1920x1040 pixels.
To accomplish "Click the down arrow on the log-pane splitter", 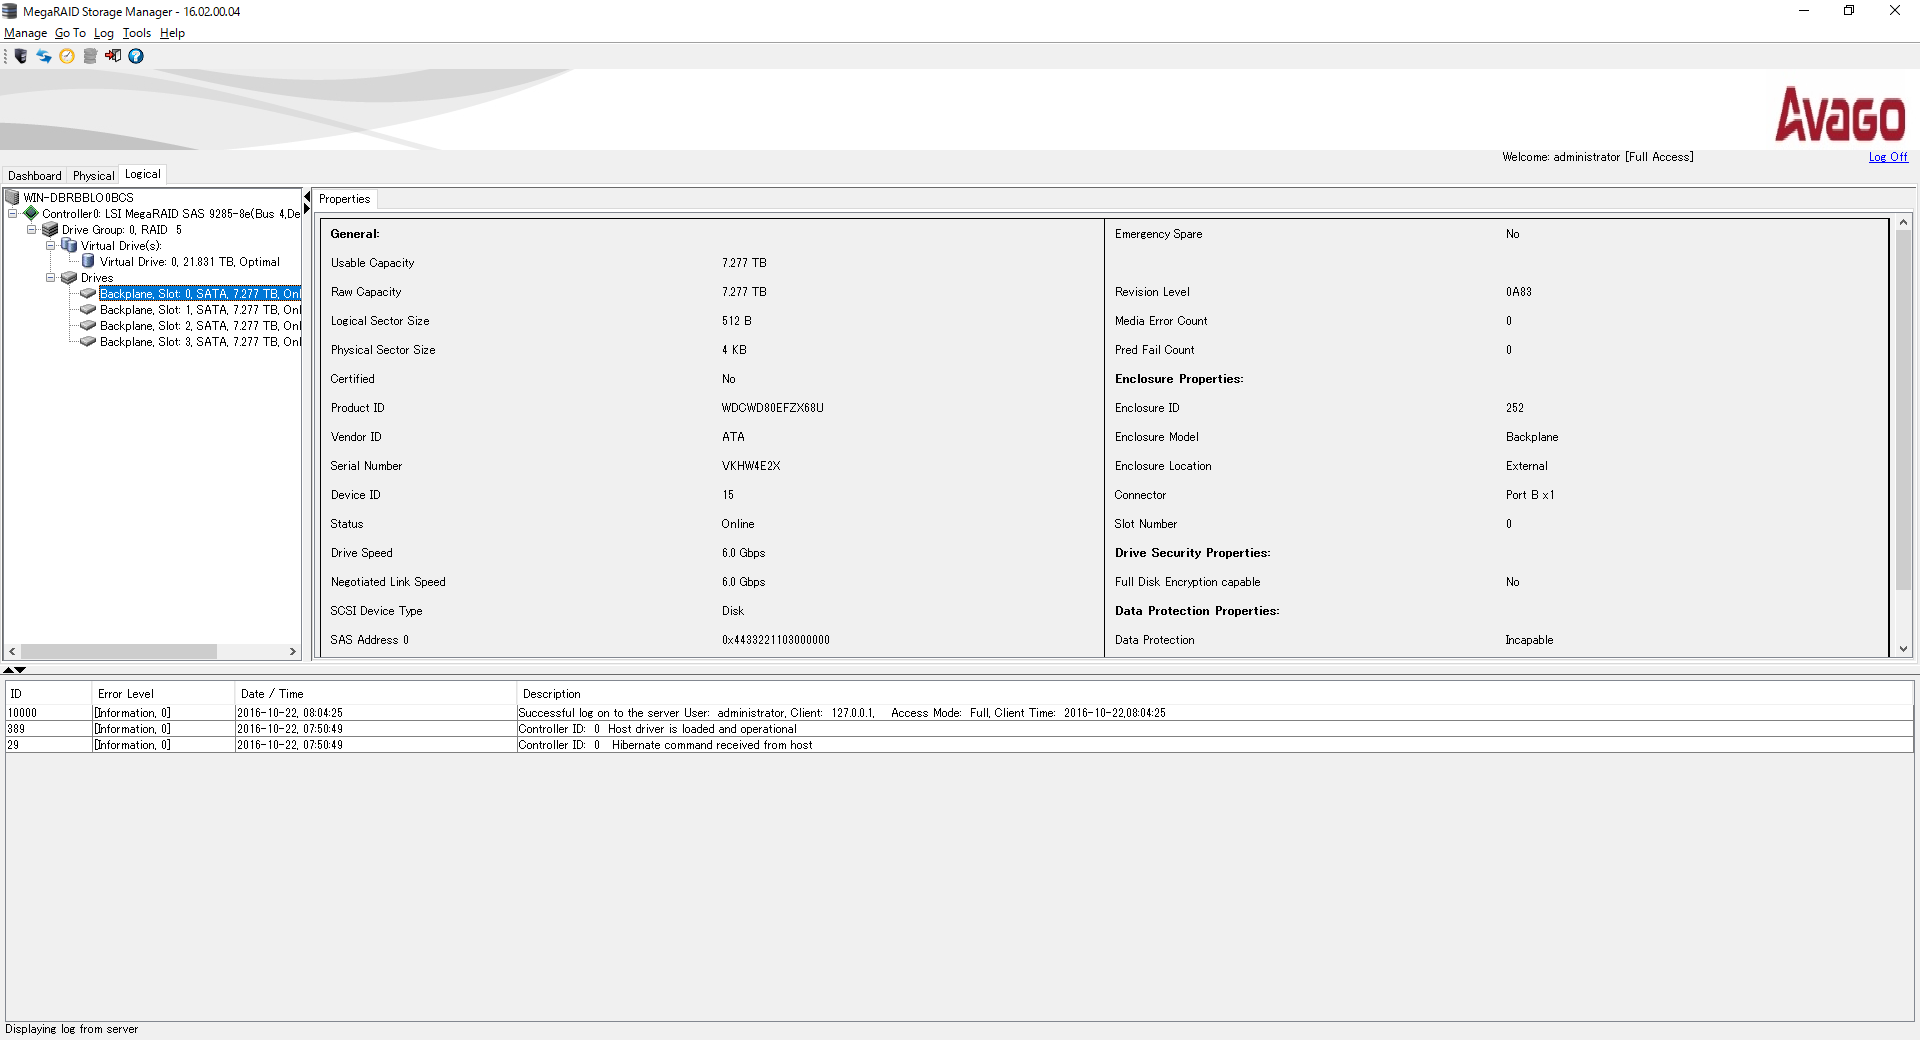I will pos(21,670).
